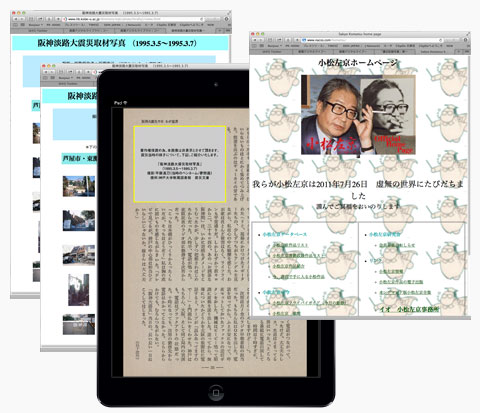480x413 pixels.
Task: Click the downloads icon at right of Komatsu window toolbar
Action: coord(466,40)
